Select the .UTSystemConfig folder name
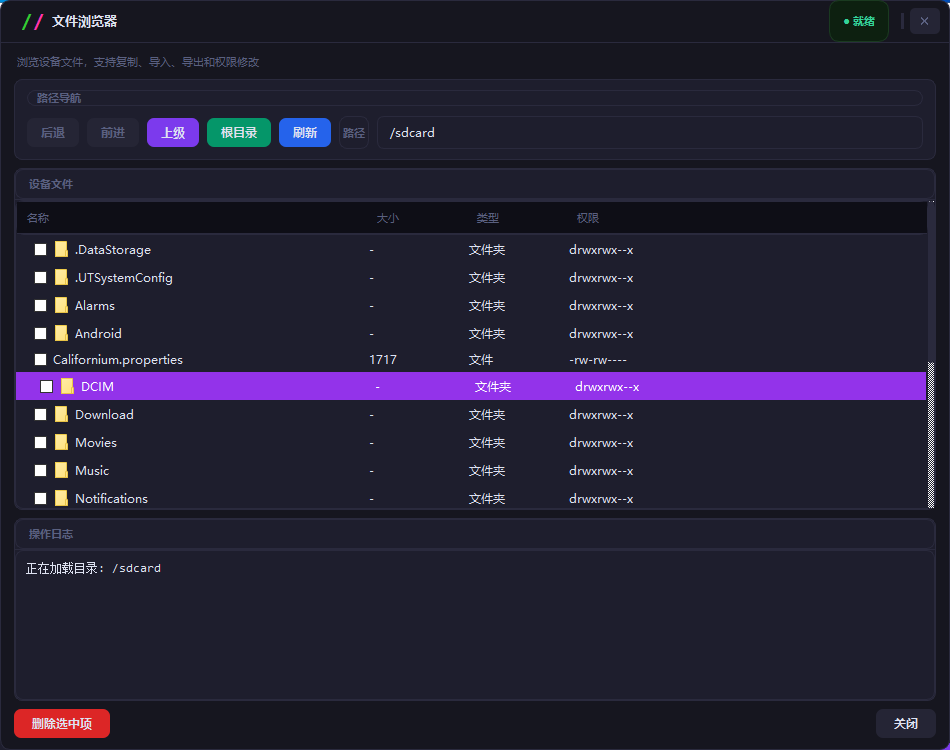This screenshot has height=750, width=950. 124,277
